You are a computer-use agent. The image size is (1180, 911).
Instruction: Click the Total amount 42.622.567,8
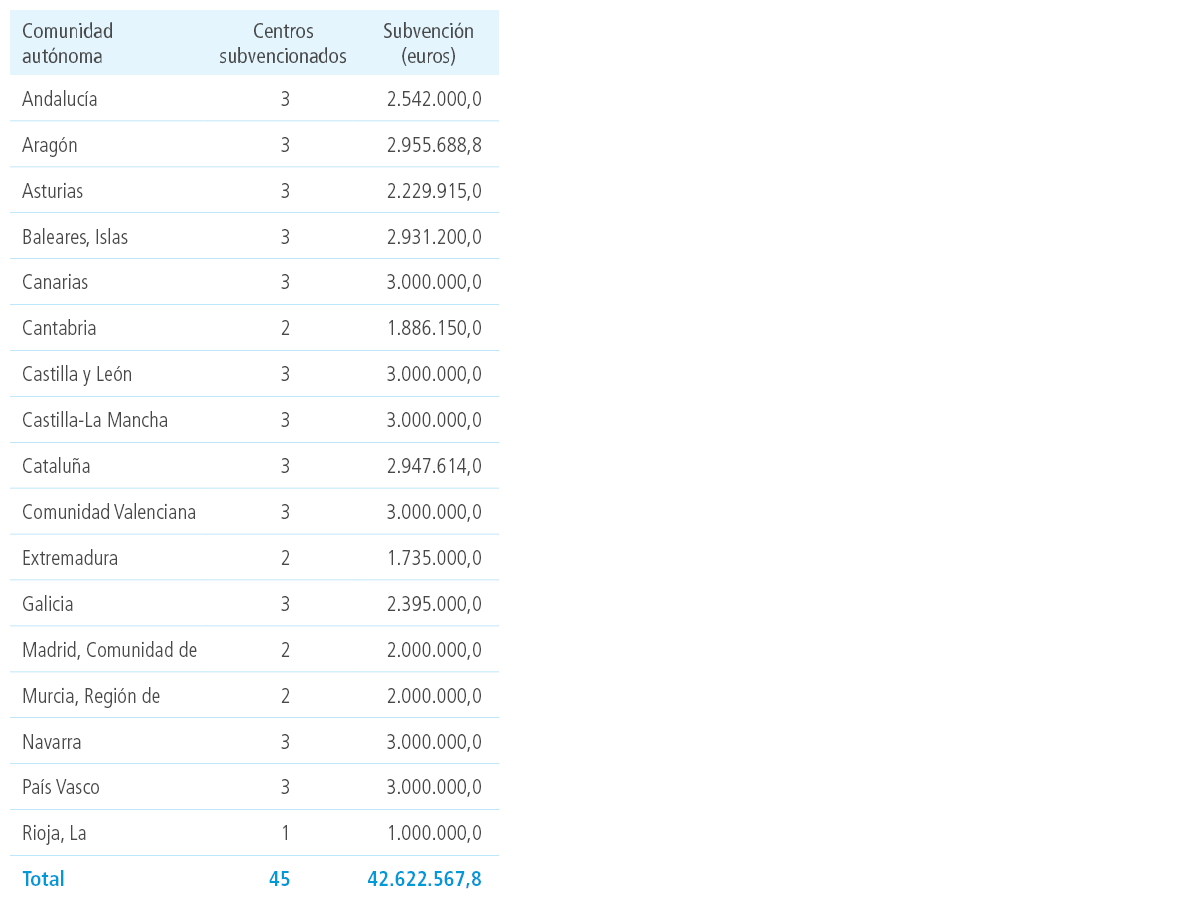pos(424,879)
